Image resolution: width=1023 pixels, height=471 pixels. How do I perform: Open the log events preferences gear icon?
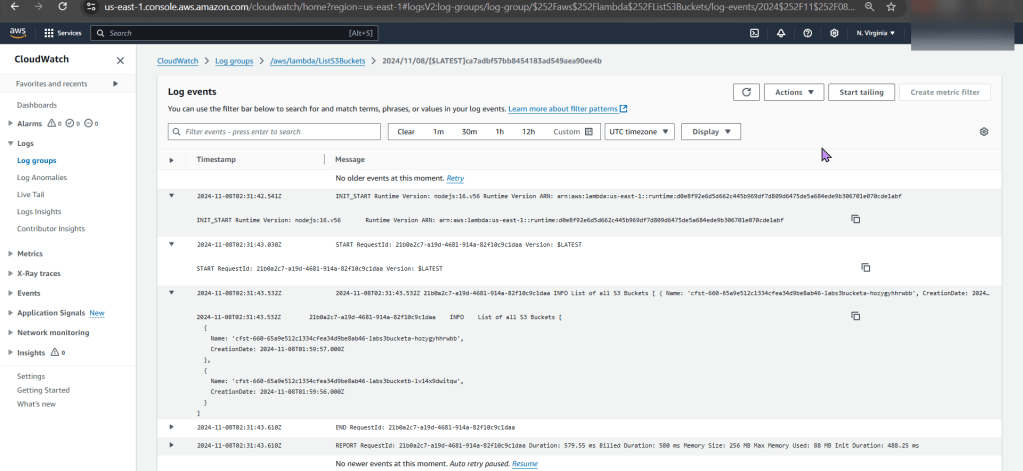click(x=984, y=132)
